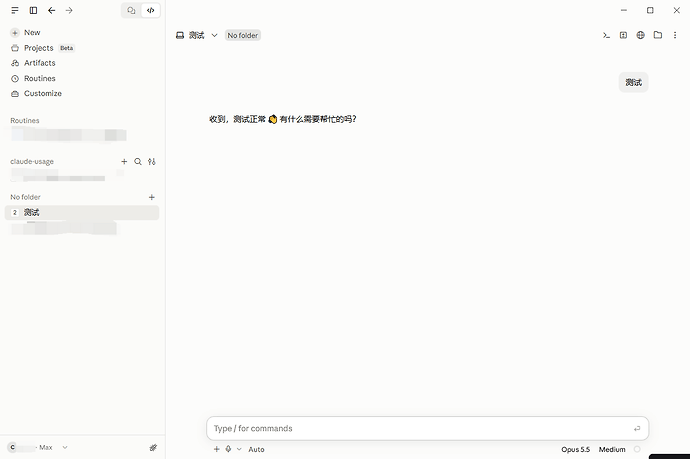The height and width of the screenshot is (459, 690).
Task: Toggle the sidebar panel icon
Action: [33, 11]
